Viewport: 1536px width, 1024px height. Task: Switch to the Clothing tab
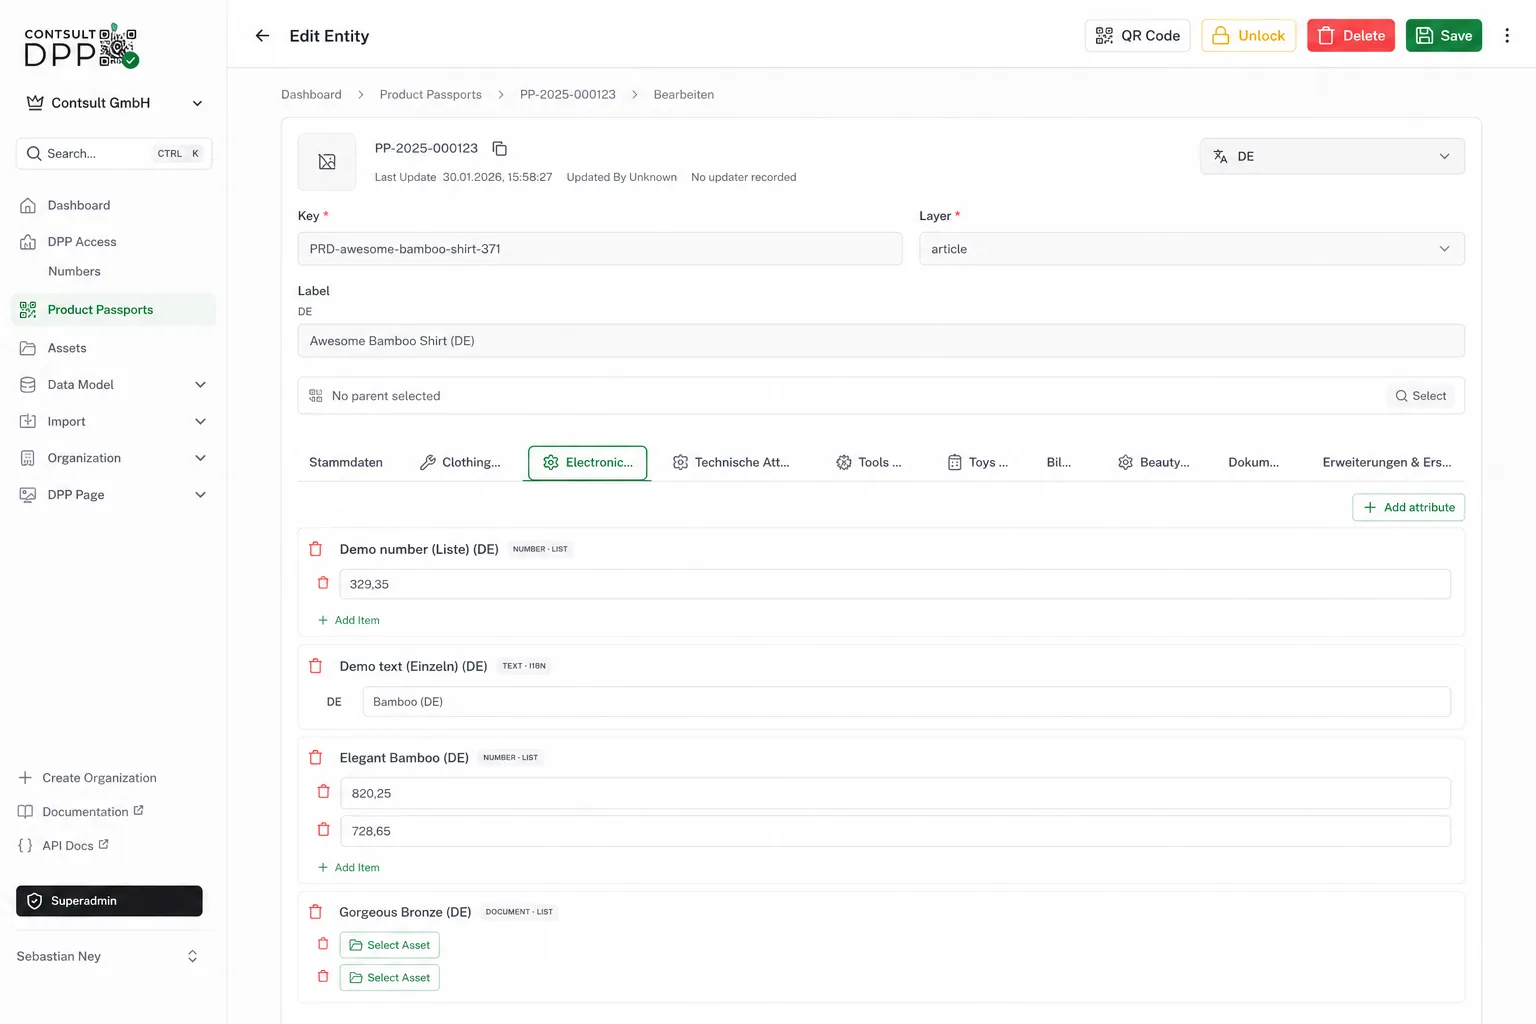460,463
